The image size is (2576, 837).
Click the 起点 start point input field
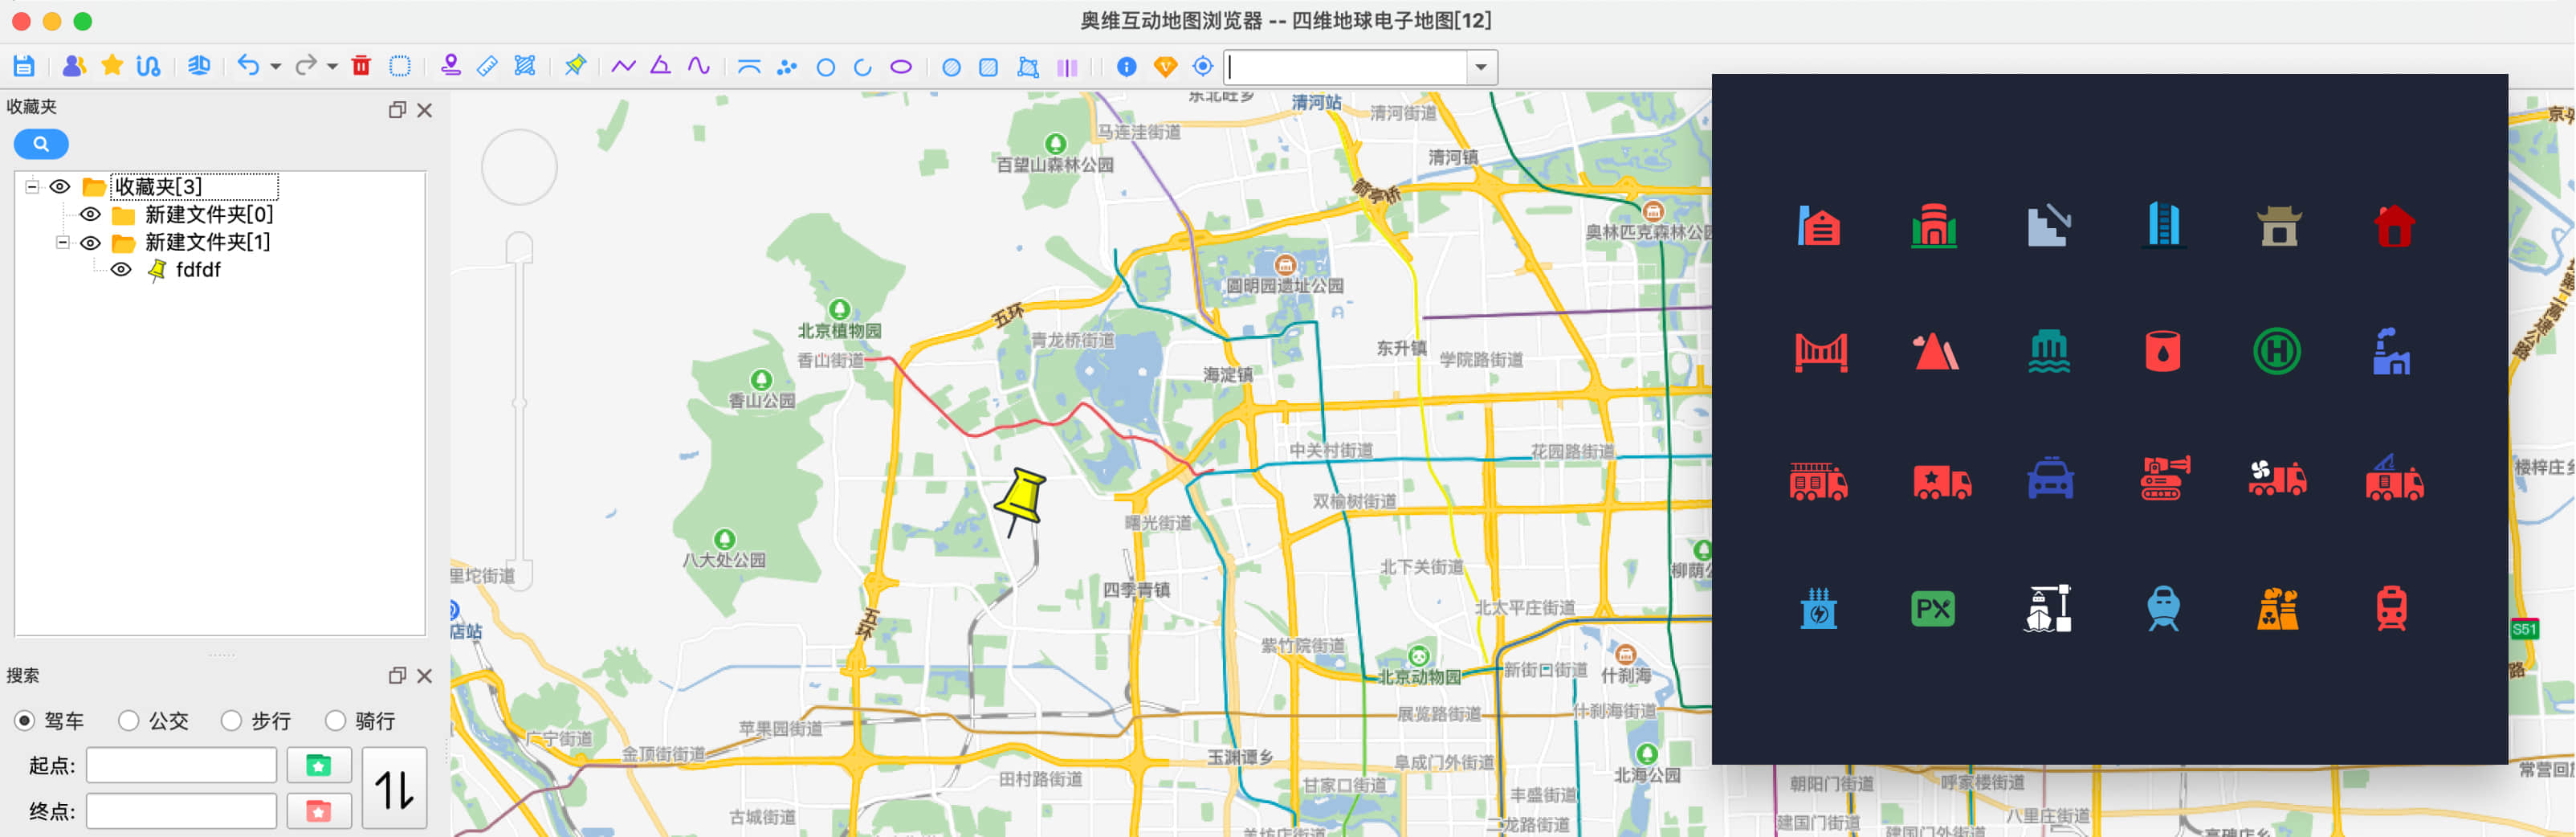pyautogui.click(x=181, y=765)
